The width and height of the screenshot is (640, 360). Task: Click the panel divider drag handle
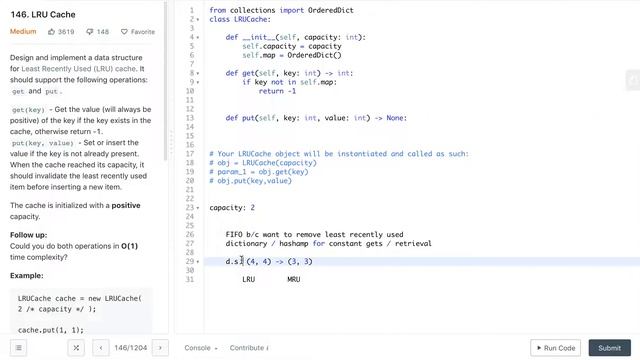tap(171, 143)
